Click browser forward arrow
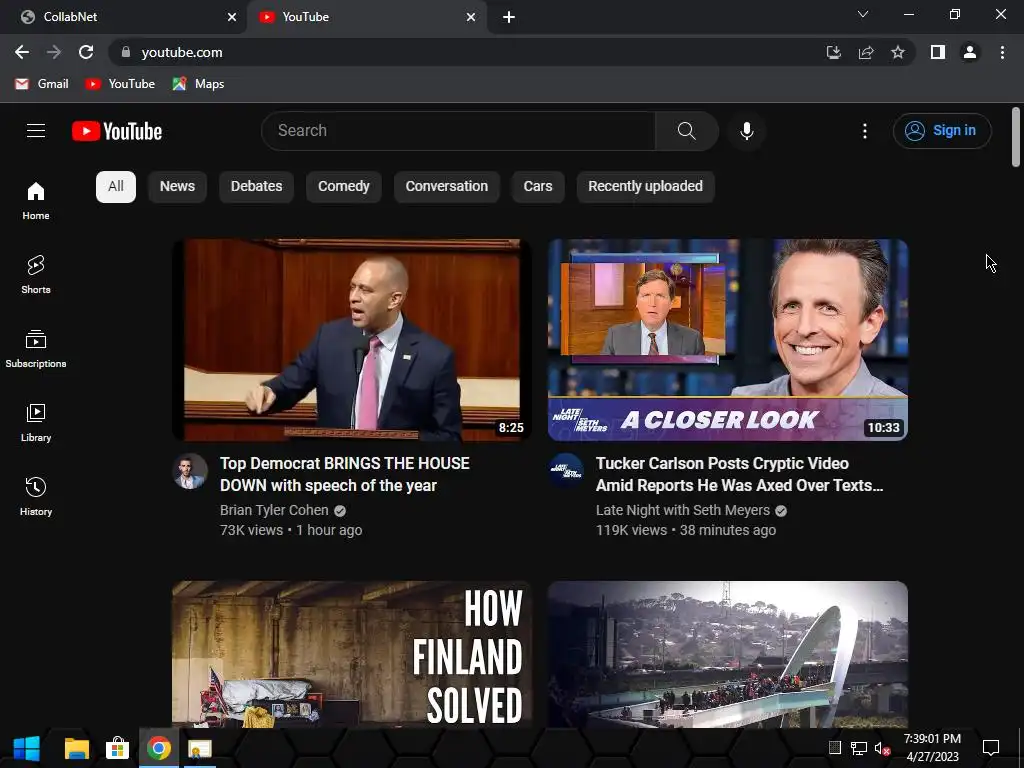The width and height of the screenshot is (1024, 768). click(54, 52)
